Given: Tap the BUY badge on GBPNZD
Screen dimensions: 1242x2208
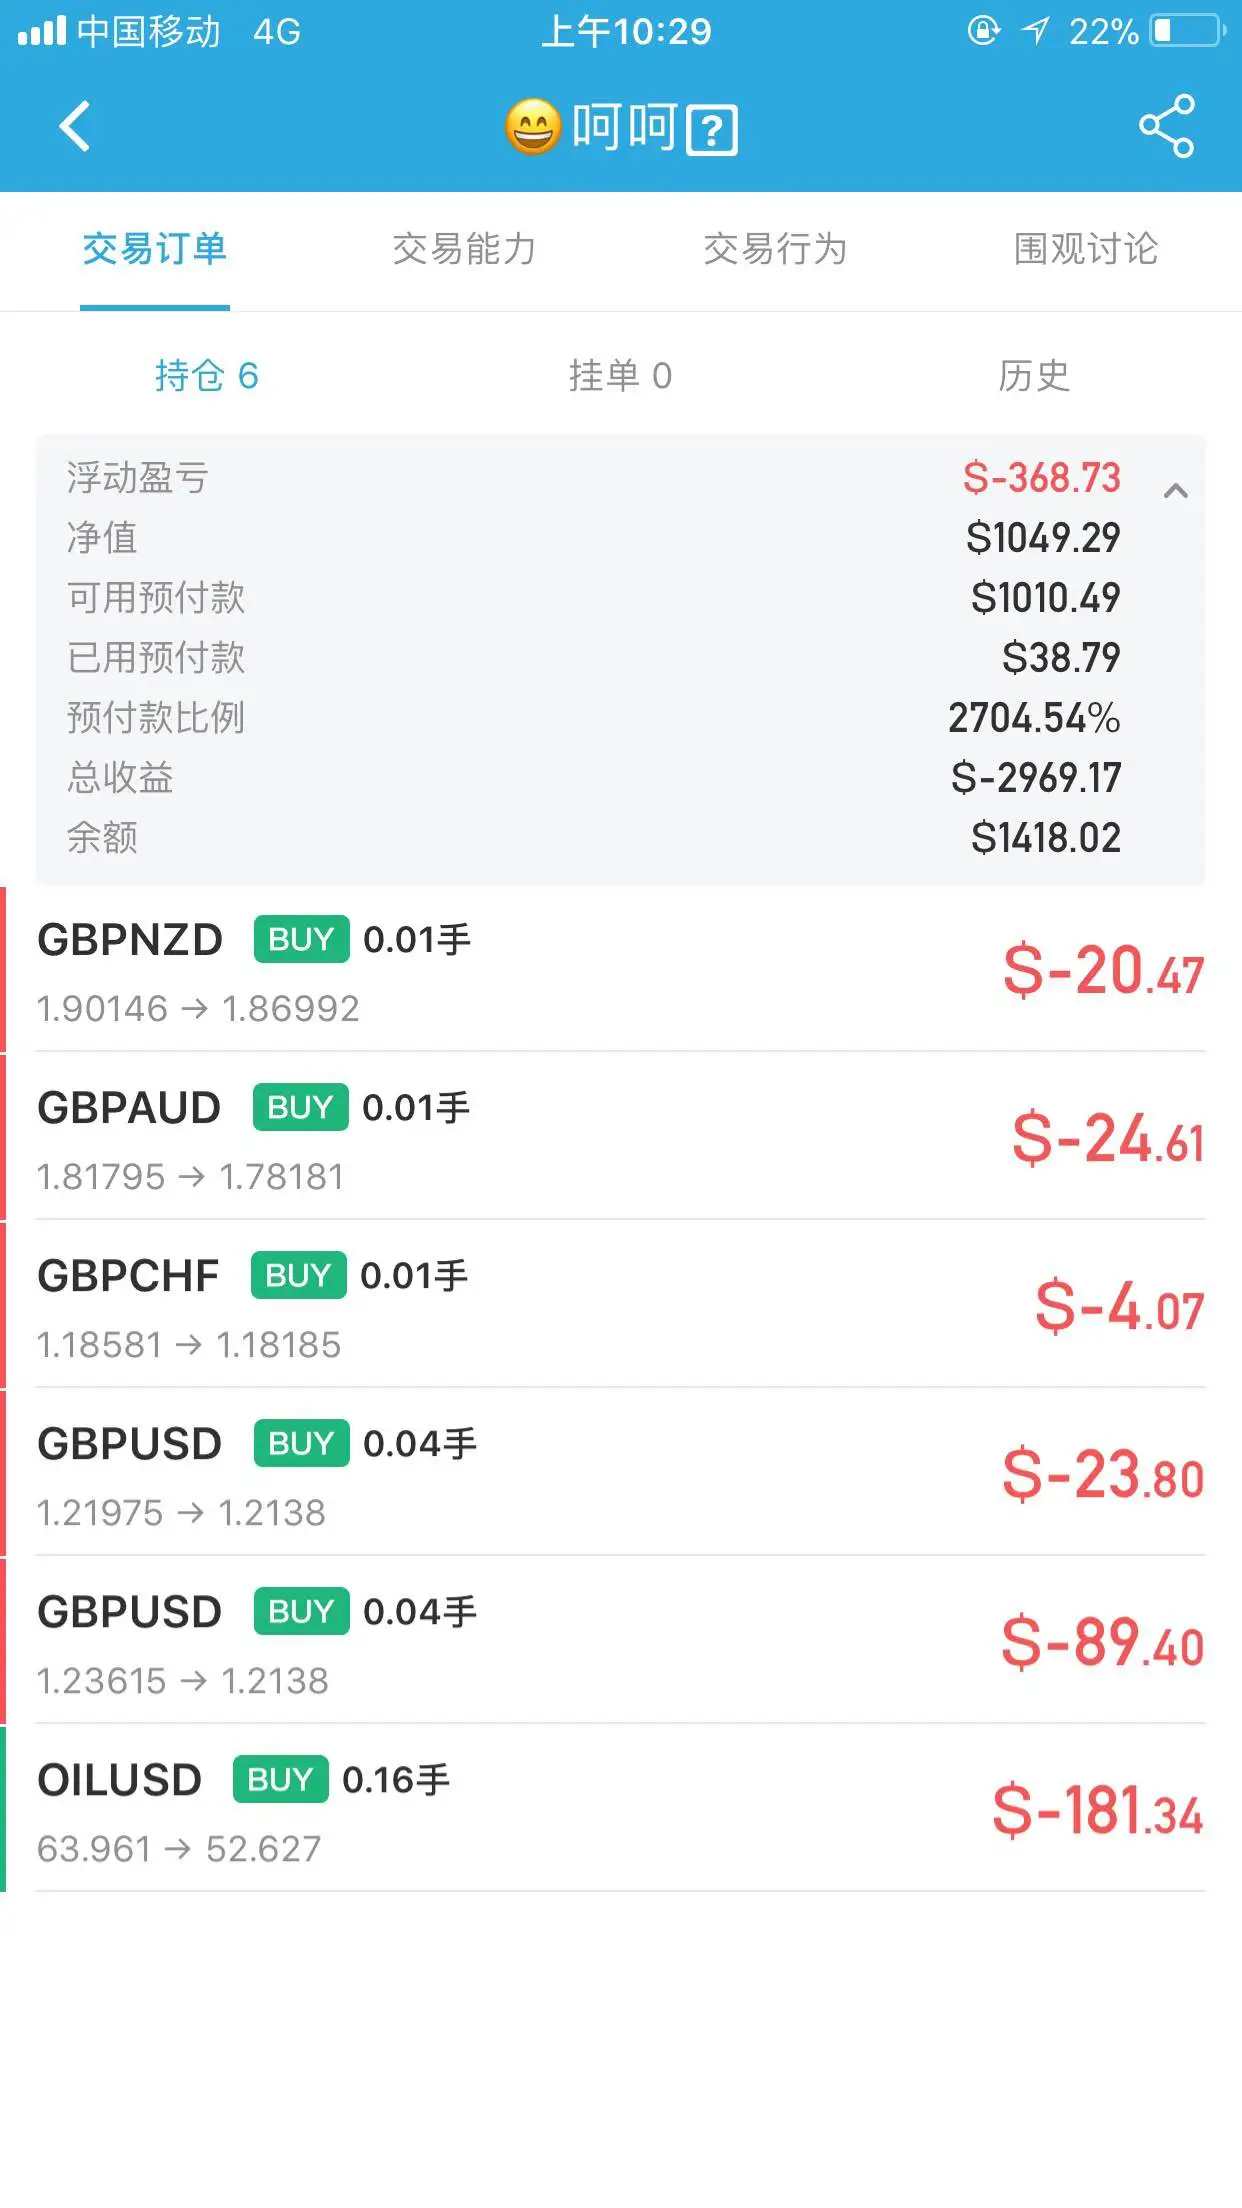Looking at the screenshot, I should point(301,939).
